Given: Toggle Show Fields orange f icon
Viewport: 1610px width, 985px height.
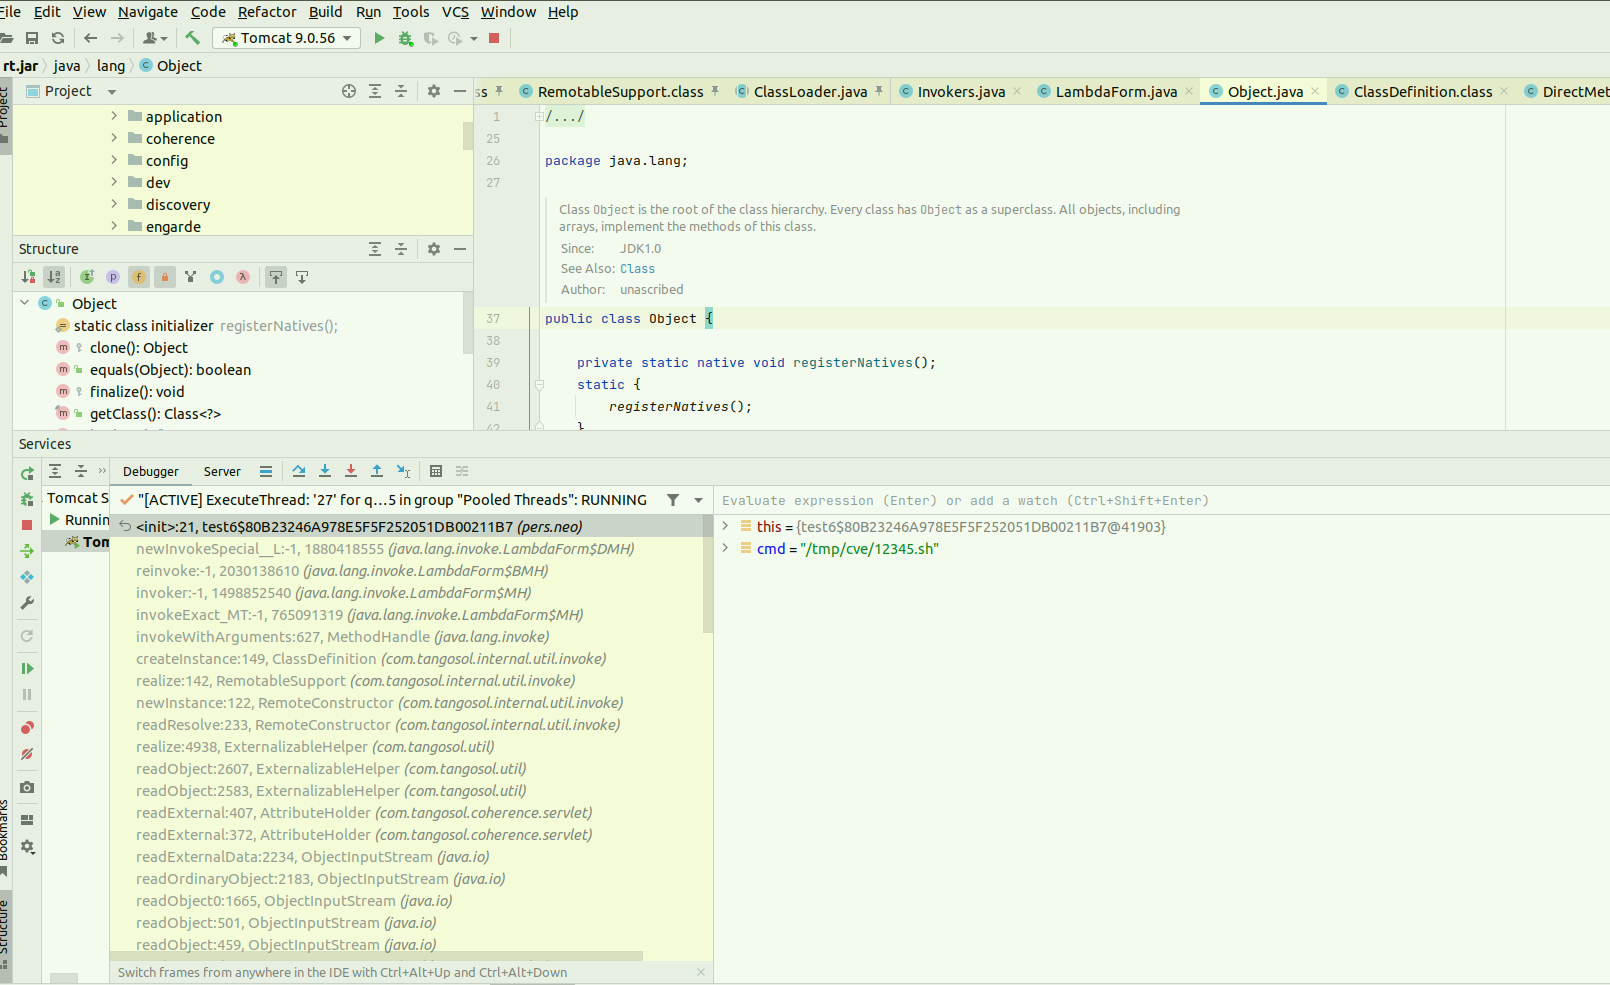Looking at the screenshot, I should click(139, 277).
